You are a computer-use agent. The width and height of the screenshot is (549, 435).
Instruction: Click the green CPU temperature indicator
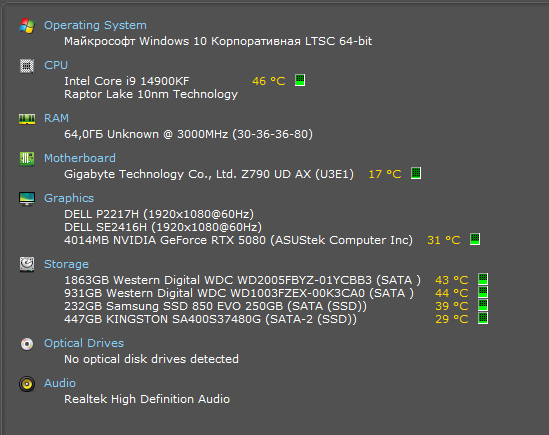tap(300, 80)
